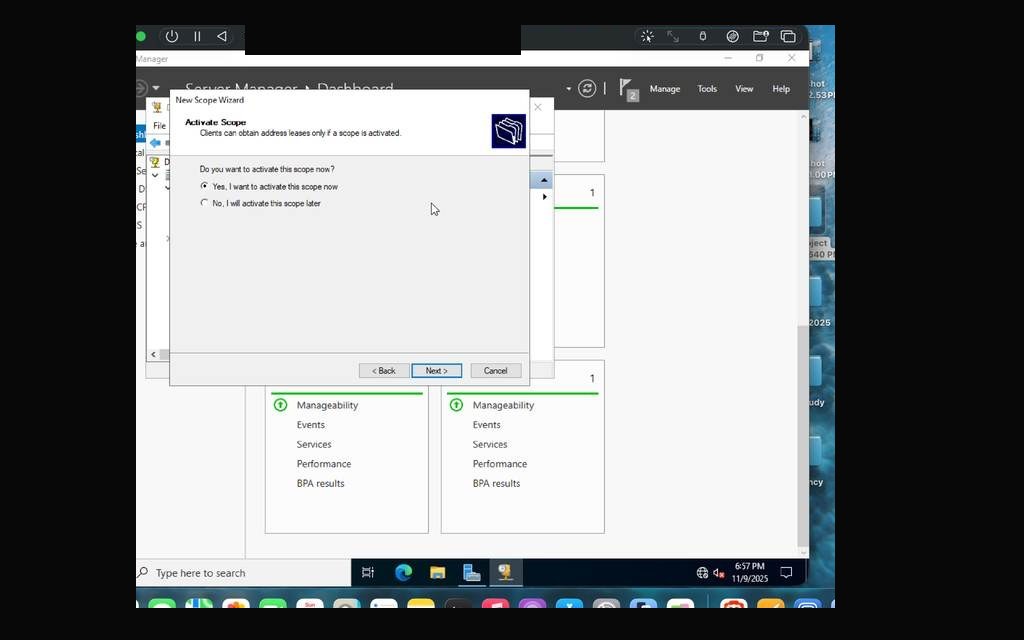Open the dropdown arrow beside refresh icon
Screen dimensions: 1024x640
coord(569,89)
